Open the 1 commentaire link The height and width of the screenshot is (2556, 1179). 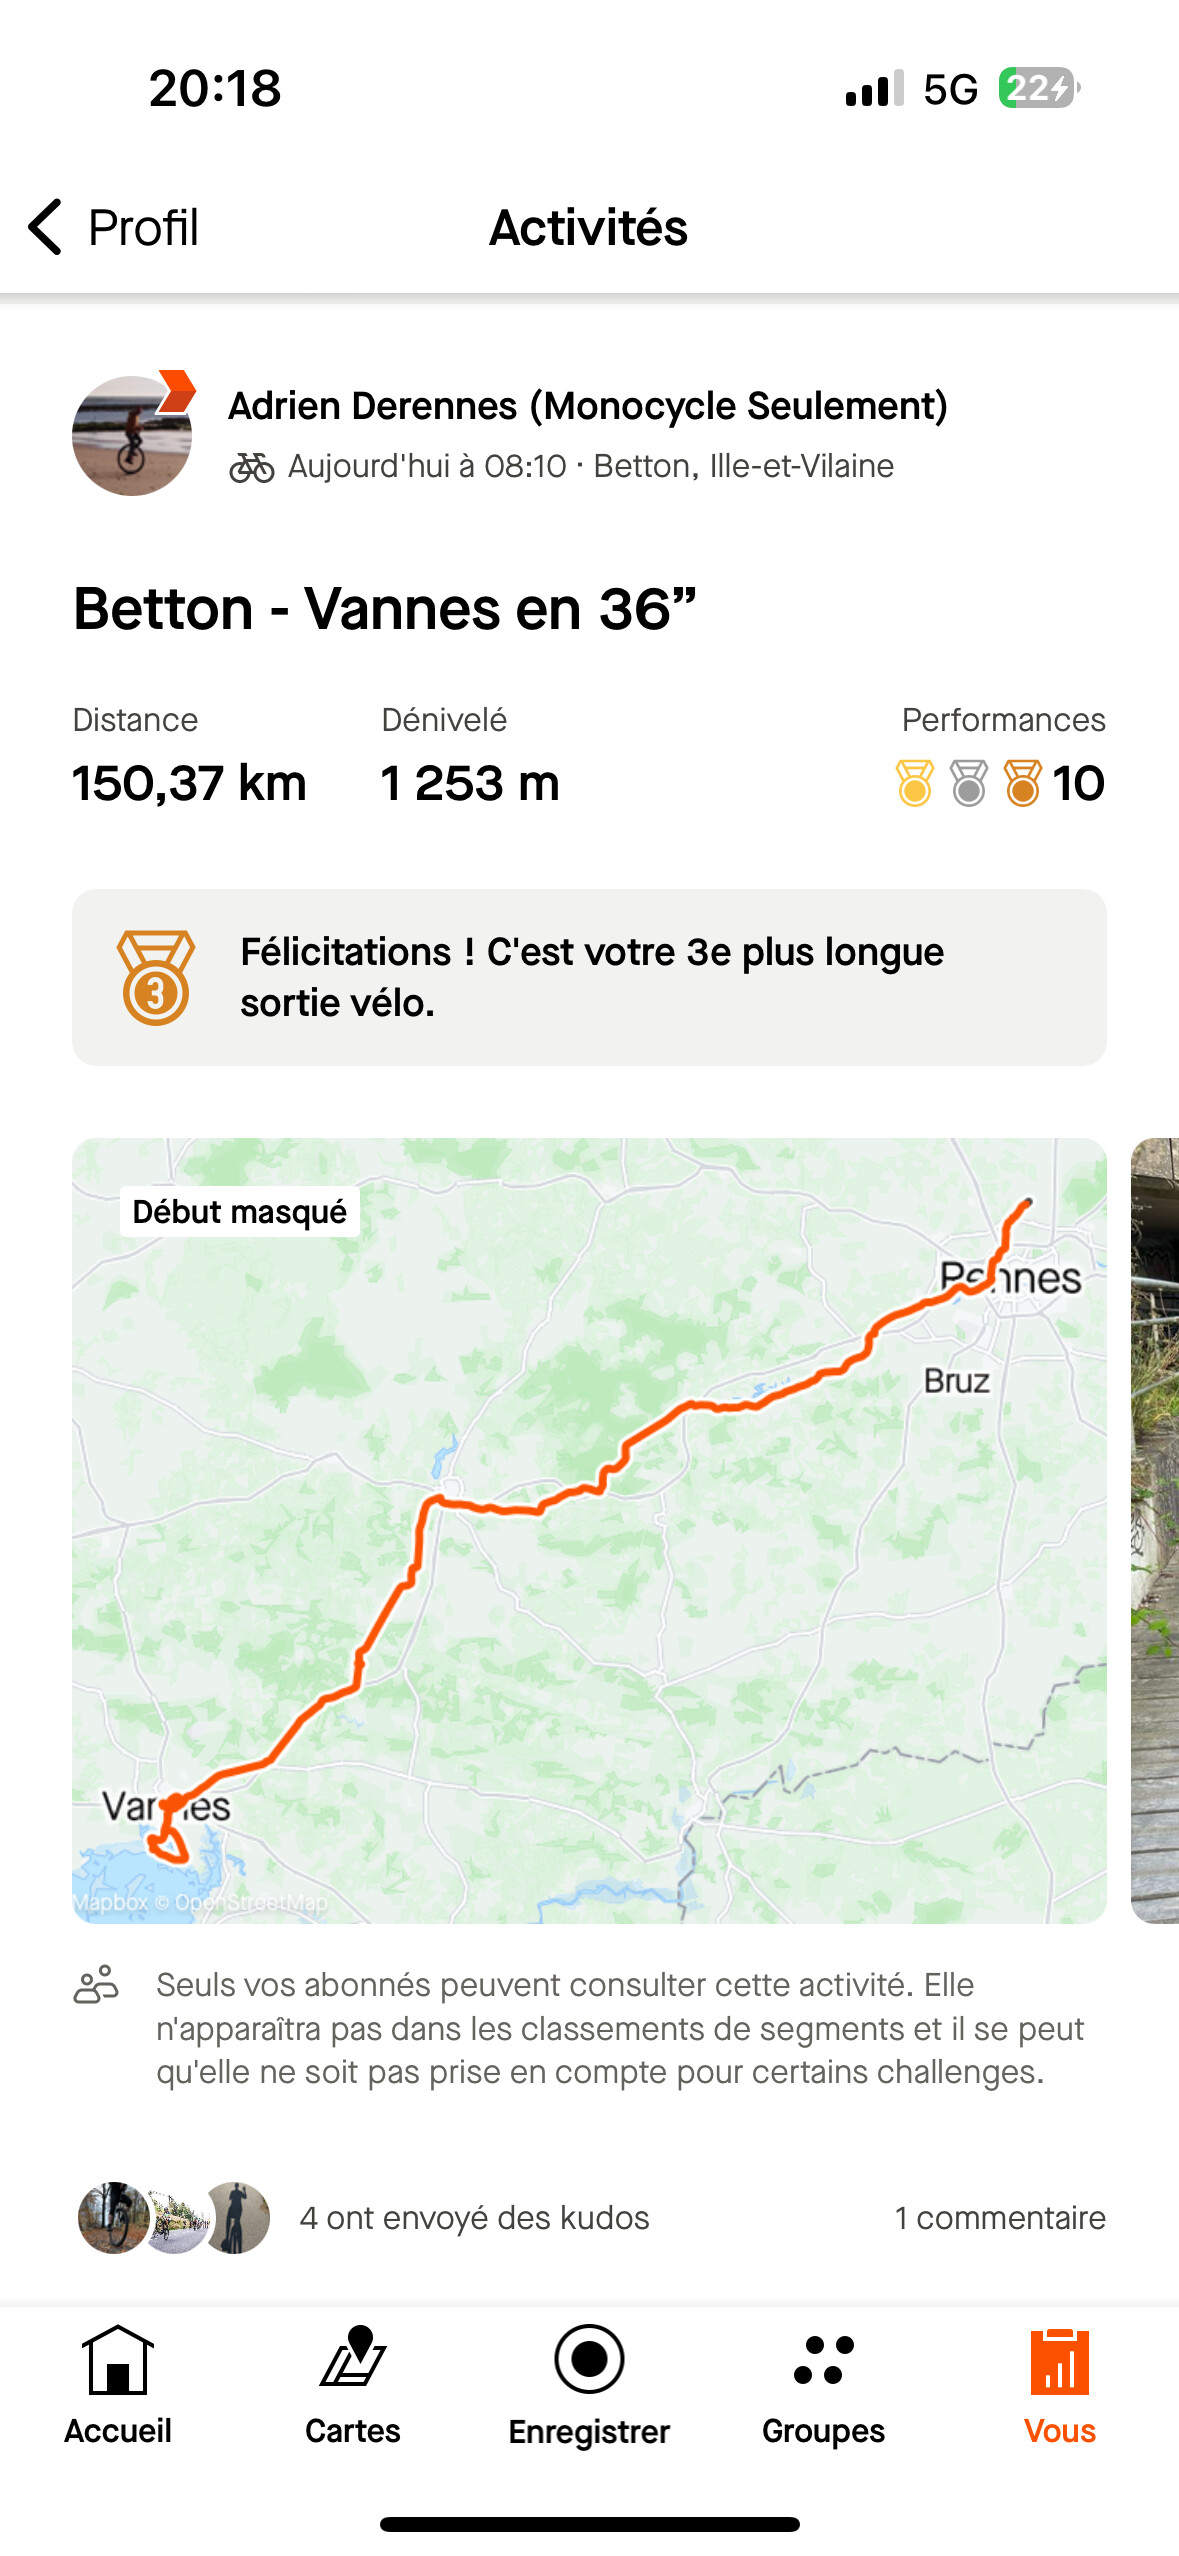click(x=999, y=2218)
